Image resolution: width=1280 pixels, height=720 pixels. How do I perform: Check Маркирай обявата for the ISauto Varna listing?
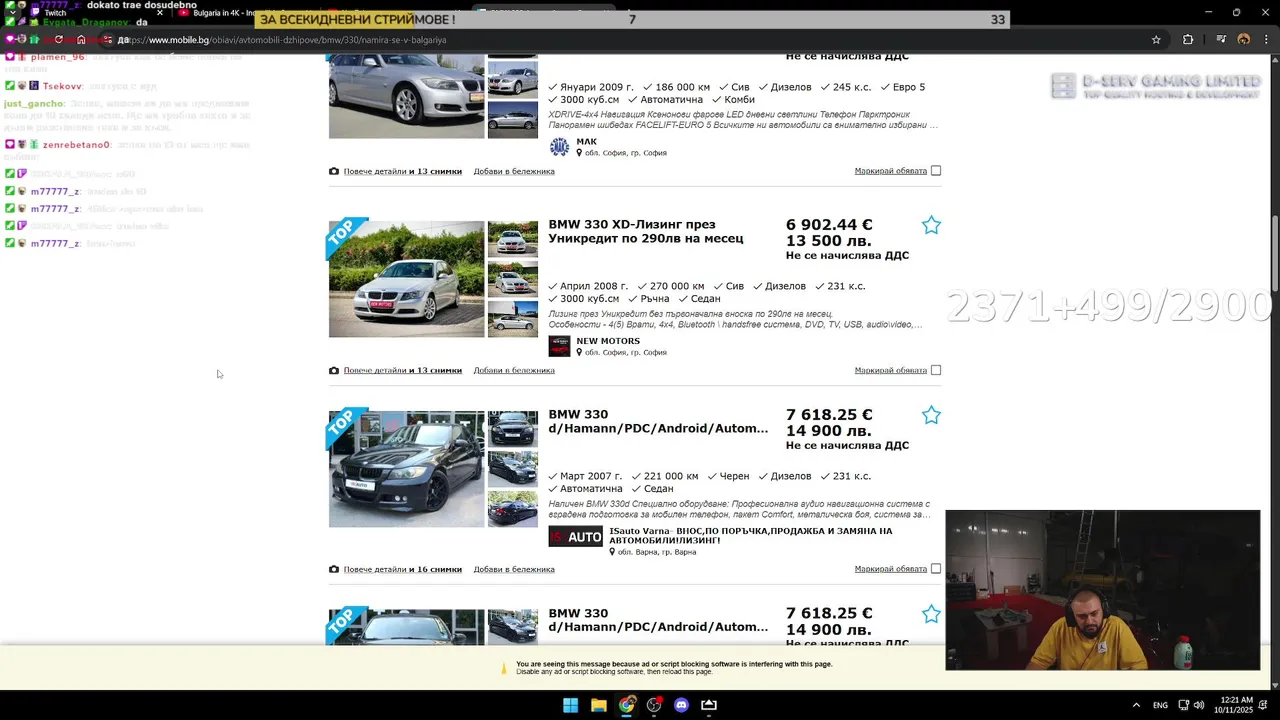click(x=936, y=569)
